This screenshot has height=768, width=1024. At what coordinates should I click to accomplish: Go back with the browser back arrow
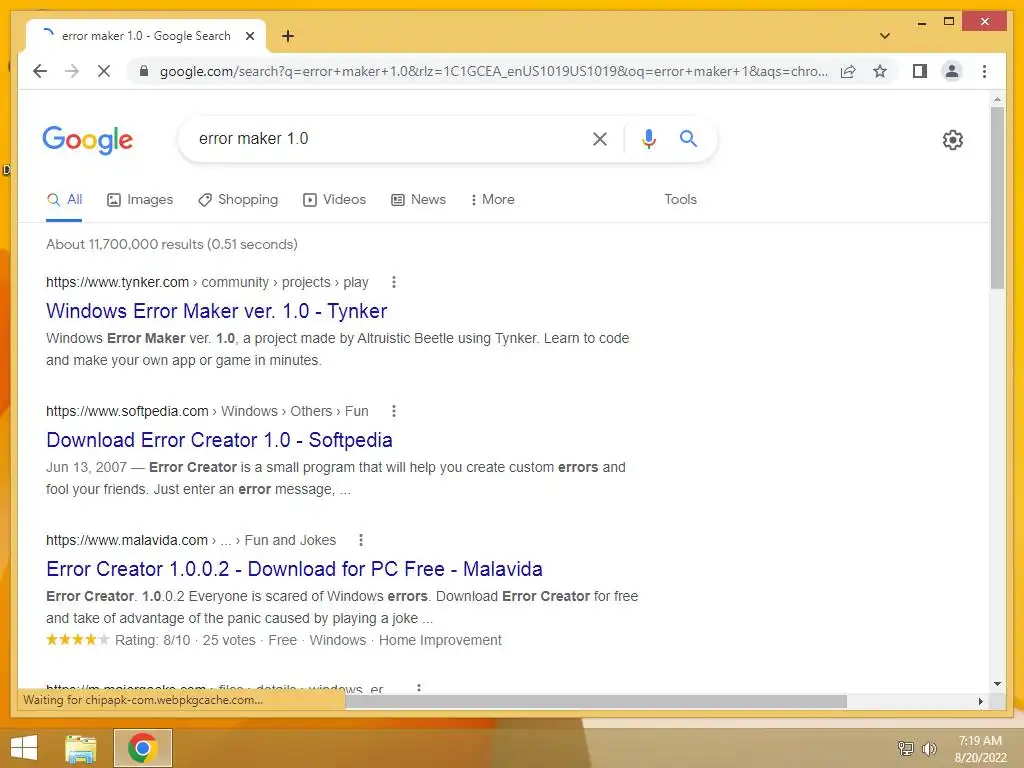tap(40, 71)
